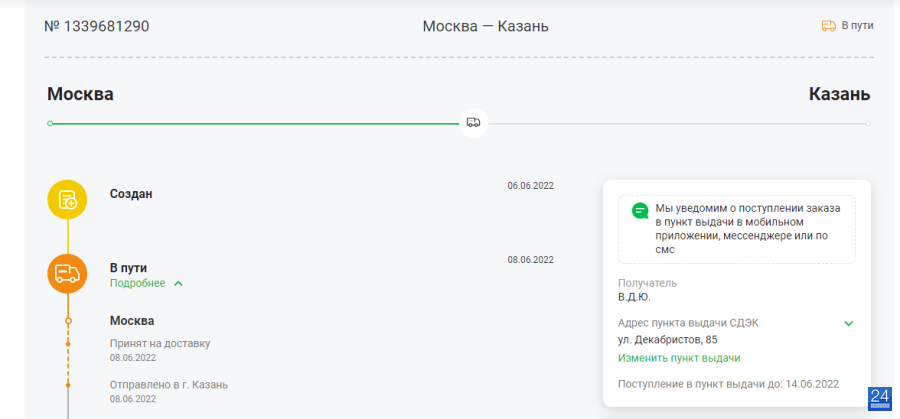This screenshot has width=900, height=419.
Task: Click the blue 24 badge icon
Action: [879, 399]
